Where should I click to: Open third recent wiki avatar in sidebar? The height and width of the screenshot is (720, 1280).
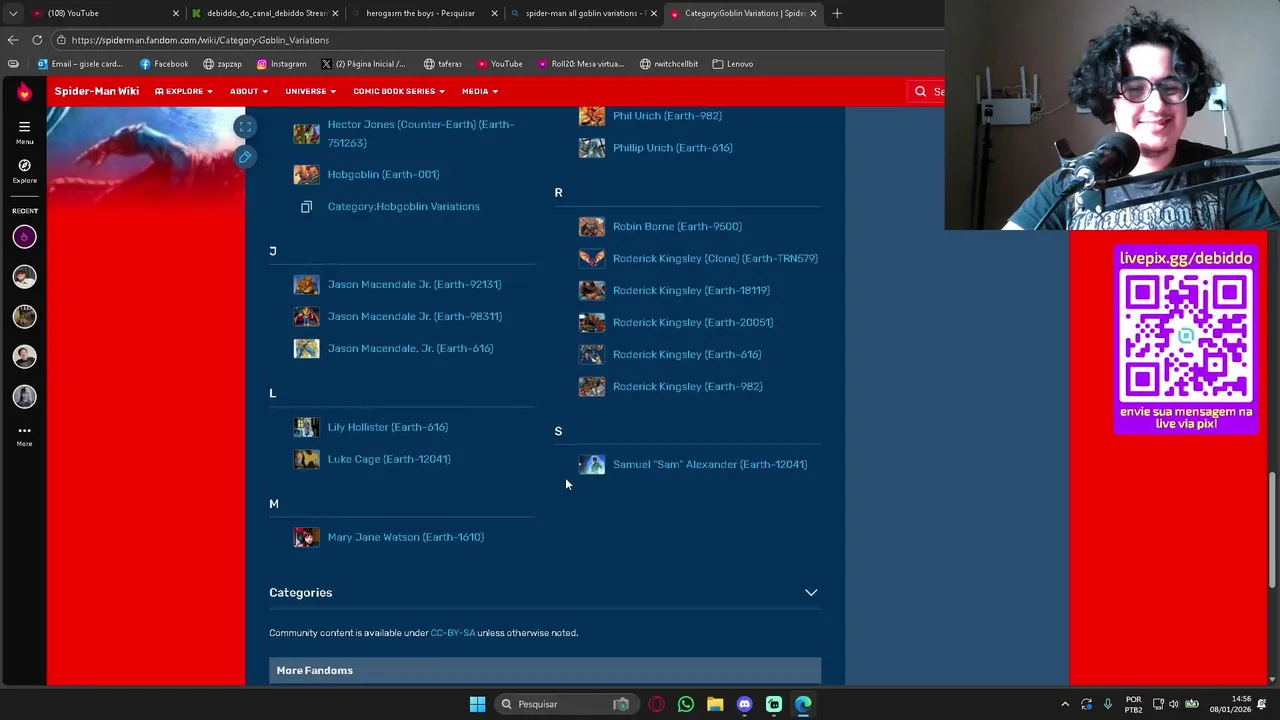point(25,317)
